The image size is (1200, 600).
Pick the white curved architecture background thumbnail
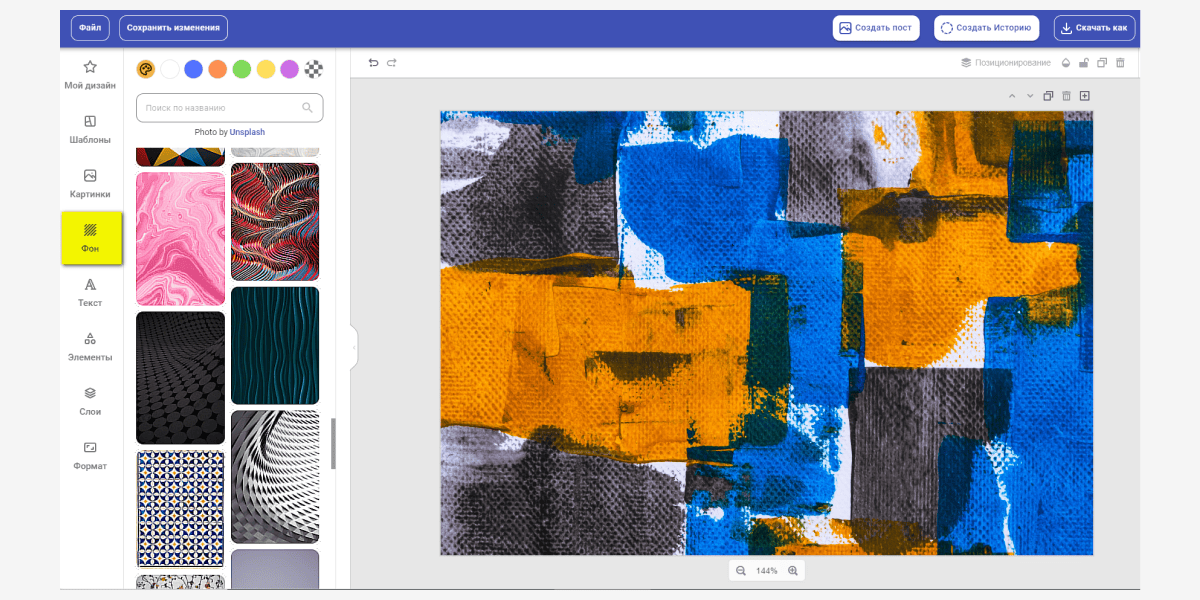pos(275,477)
